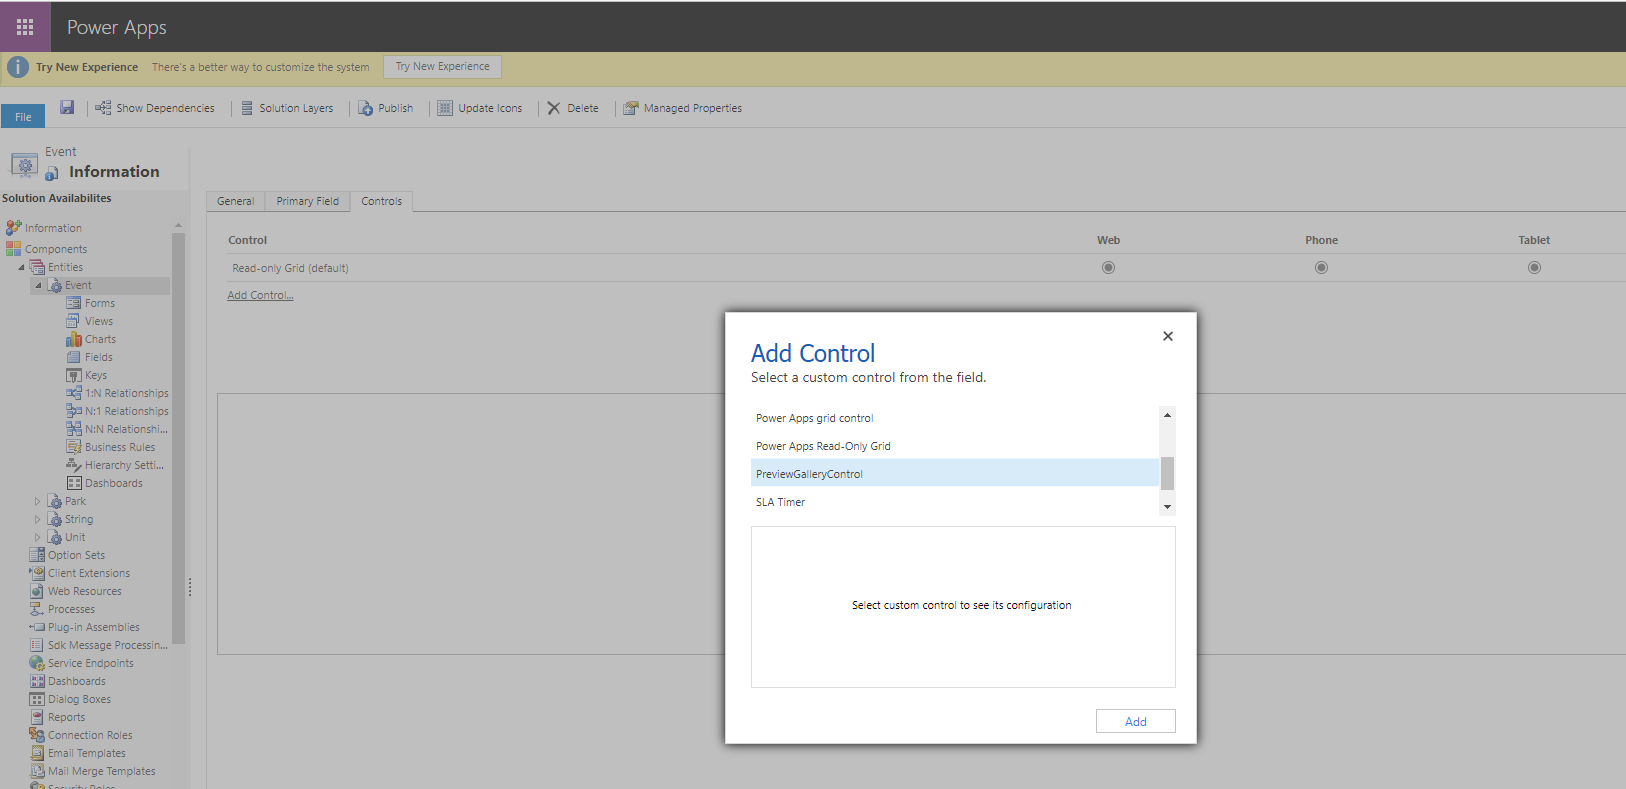1626x789 pixels.
Task: Click the Publish icon
Action: click(x=366, y=108)
